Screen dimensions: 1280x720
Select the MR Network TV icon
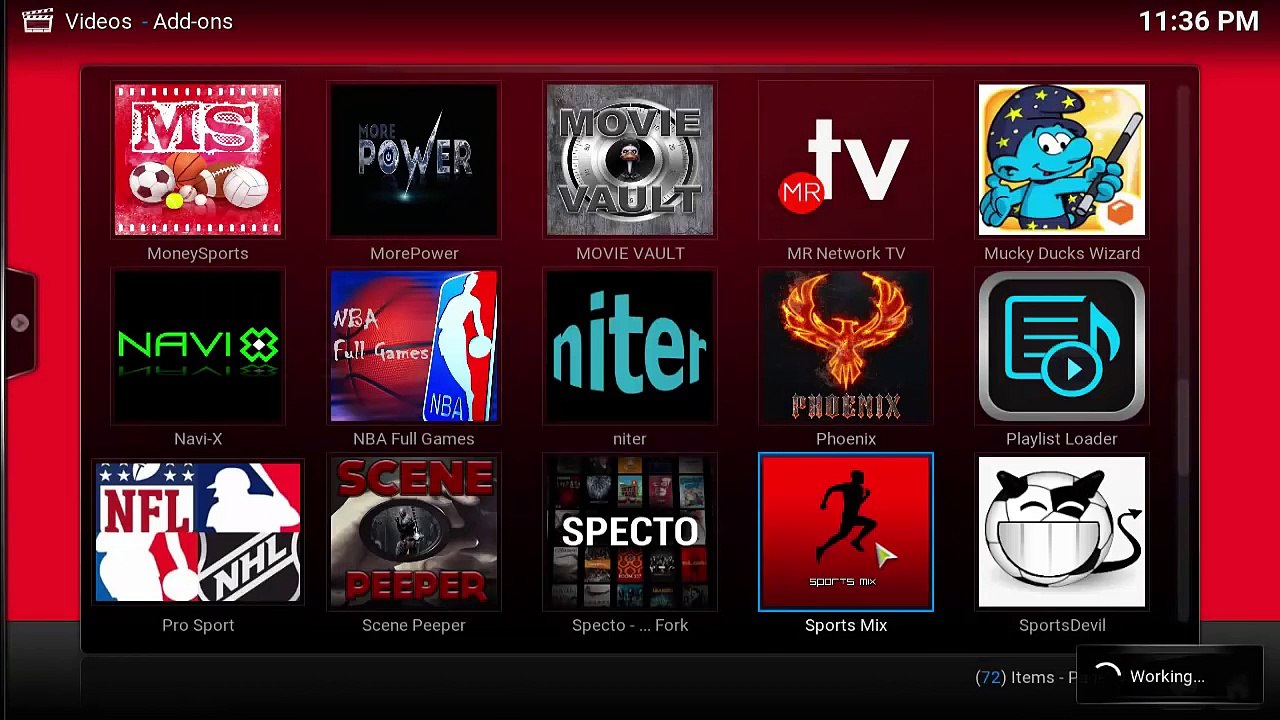tap(846, 160)
